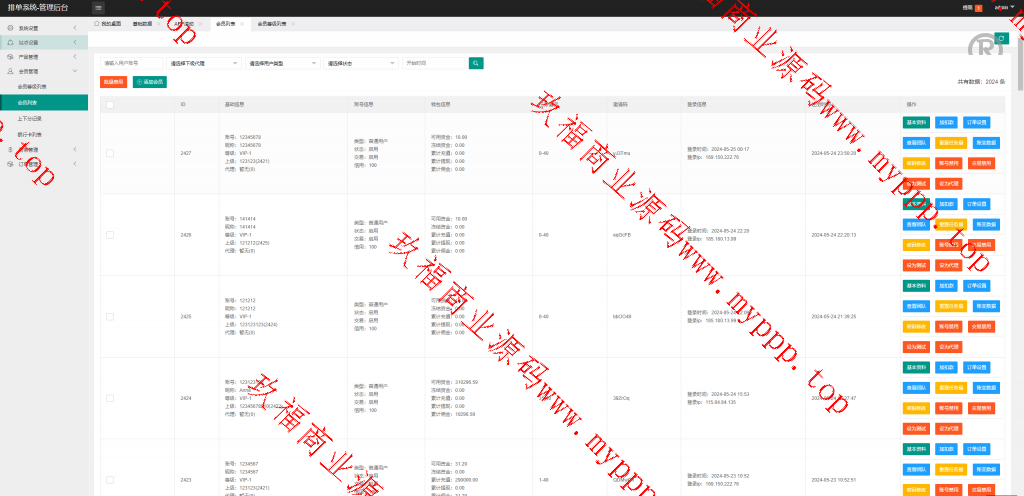Open the 请选择下级代理 dropdown
Screen dimensions: 1024x496
pyautogui.click(x=204, y=63)
